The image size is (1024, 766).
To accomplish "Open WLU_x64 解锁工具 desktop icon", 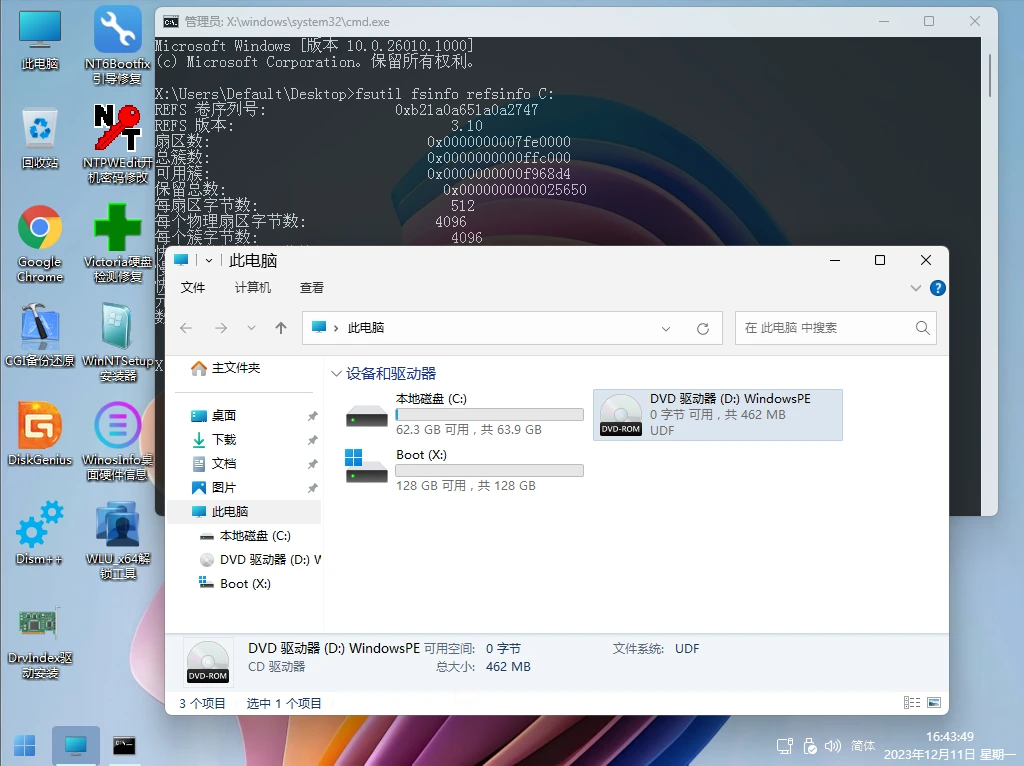I will [x=118, y=541].
